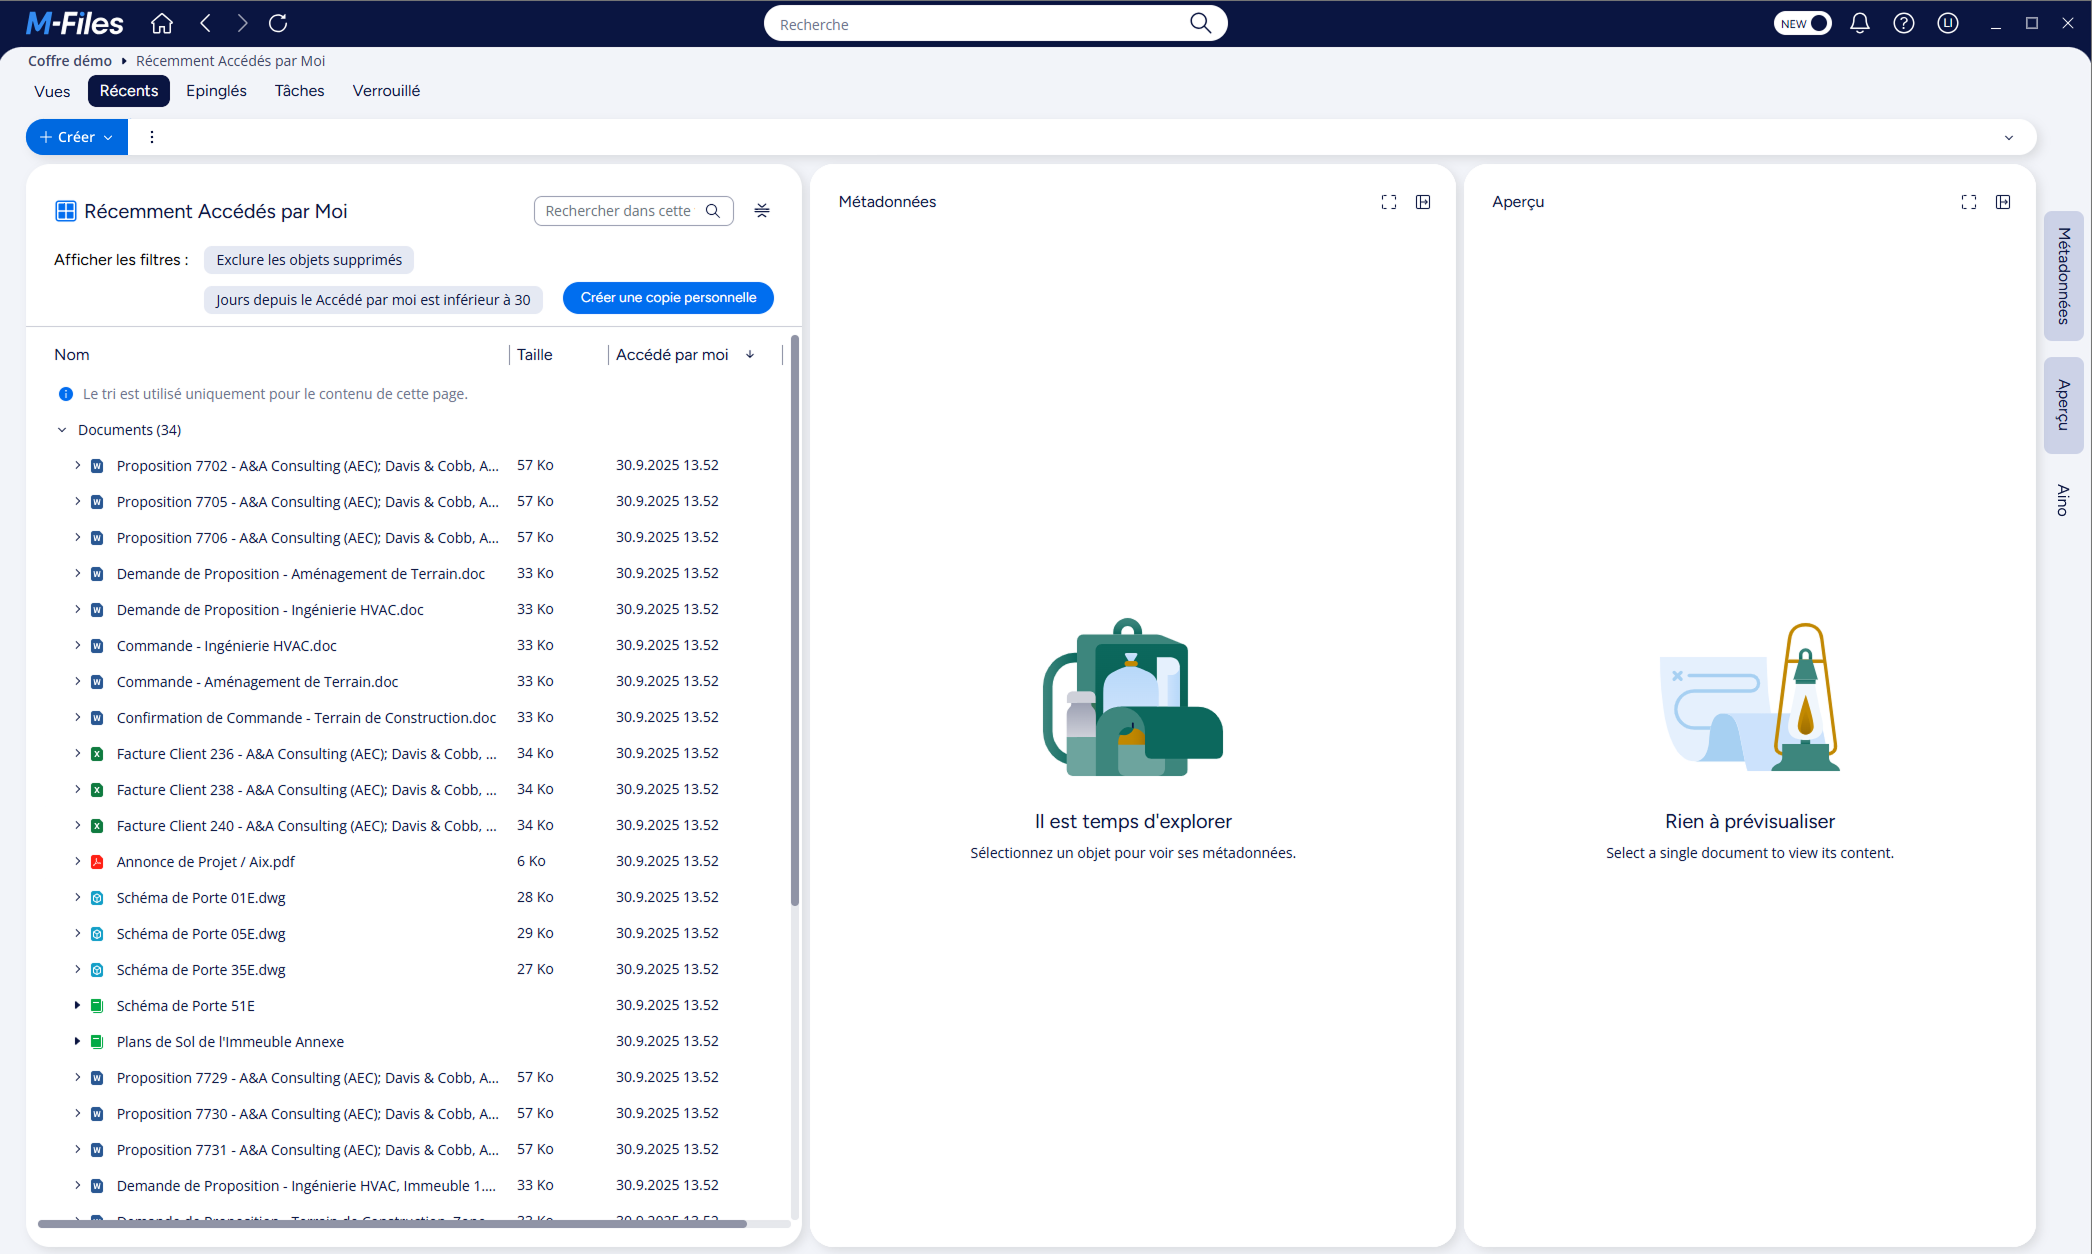Toggle the NEW interface switch

click(1802, 23)
